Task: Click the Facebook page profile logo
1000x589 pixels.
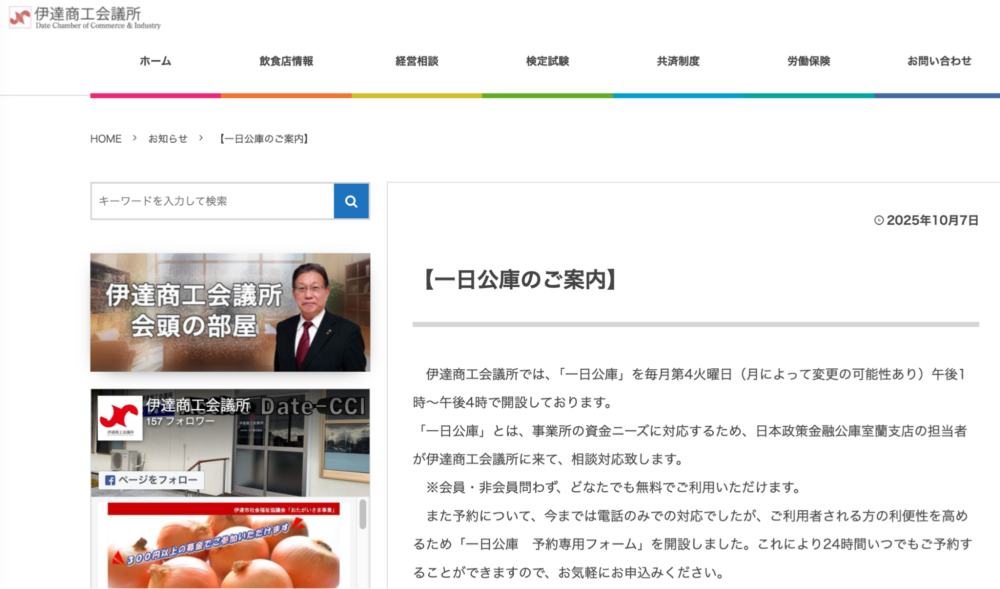Action: click(119, 418)
